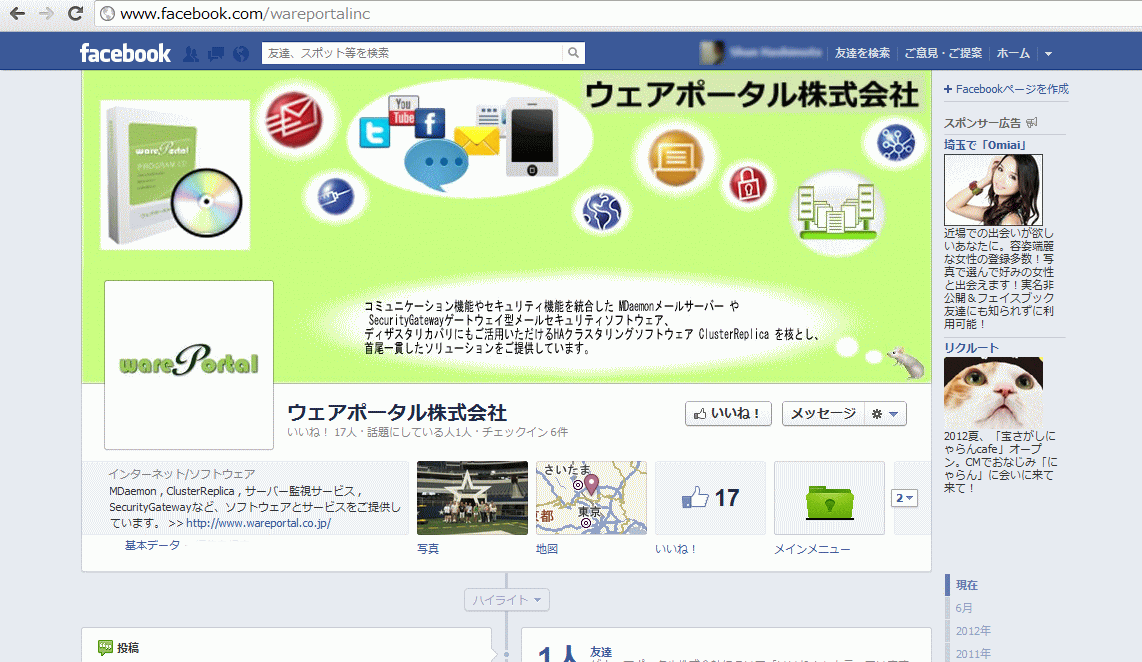Click the 投稿 post tab

pos(119,647)
